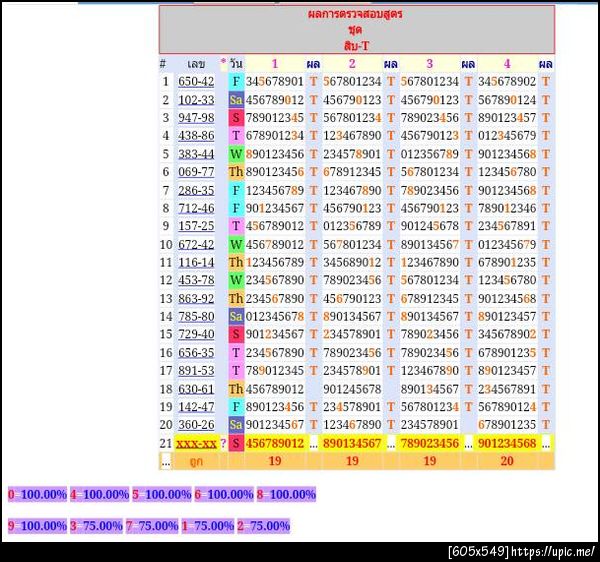Click the 'เลข' column header
600x562 pixels.
[x=196, y=64]
